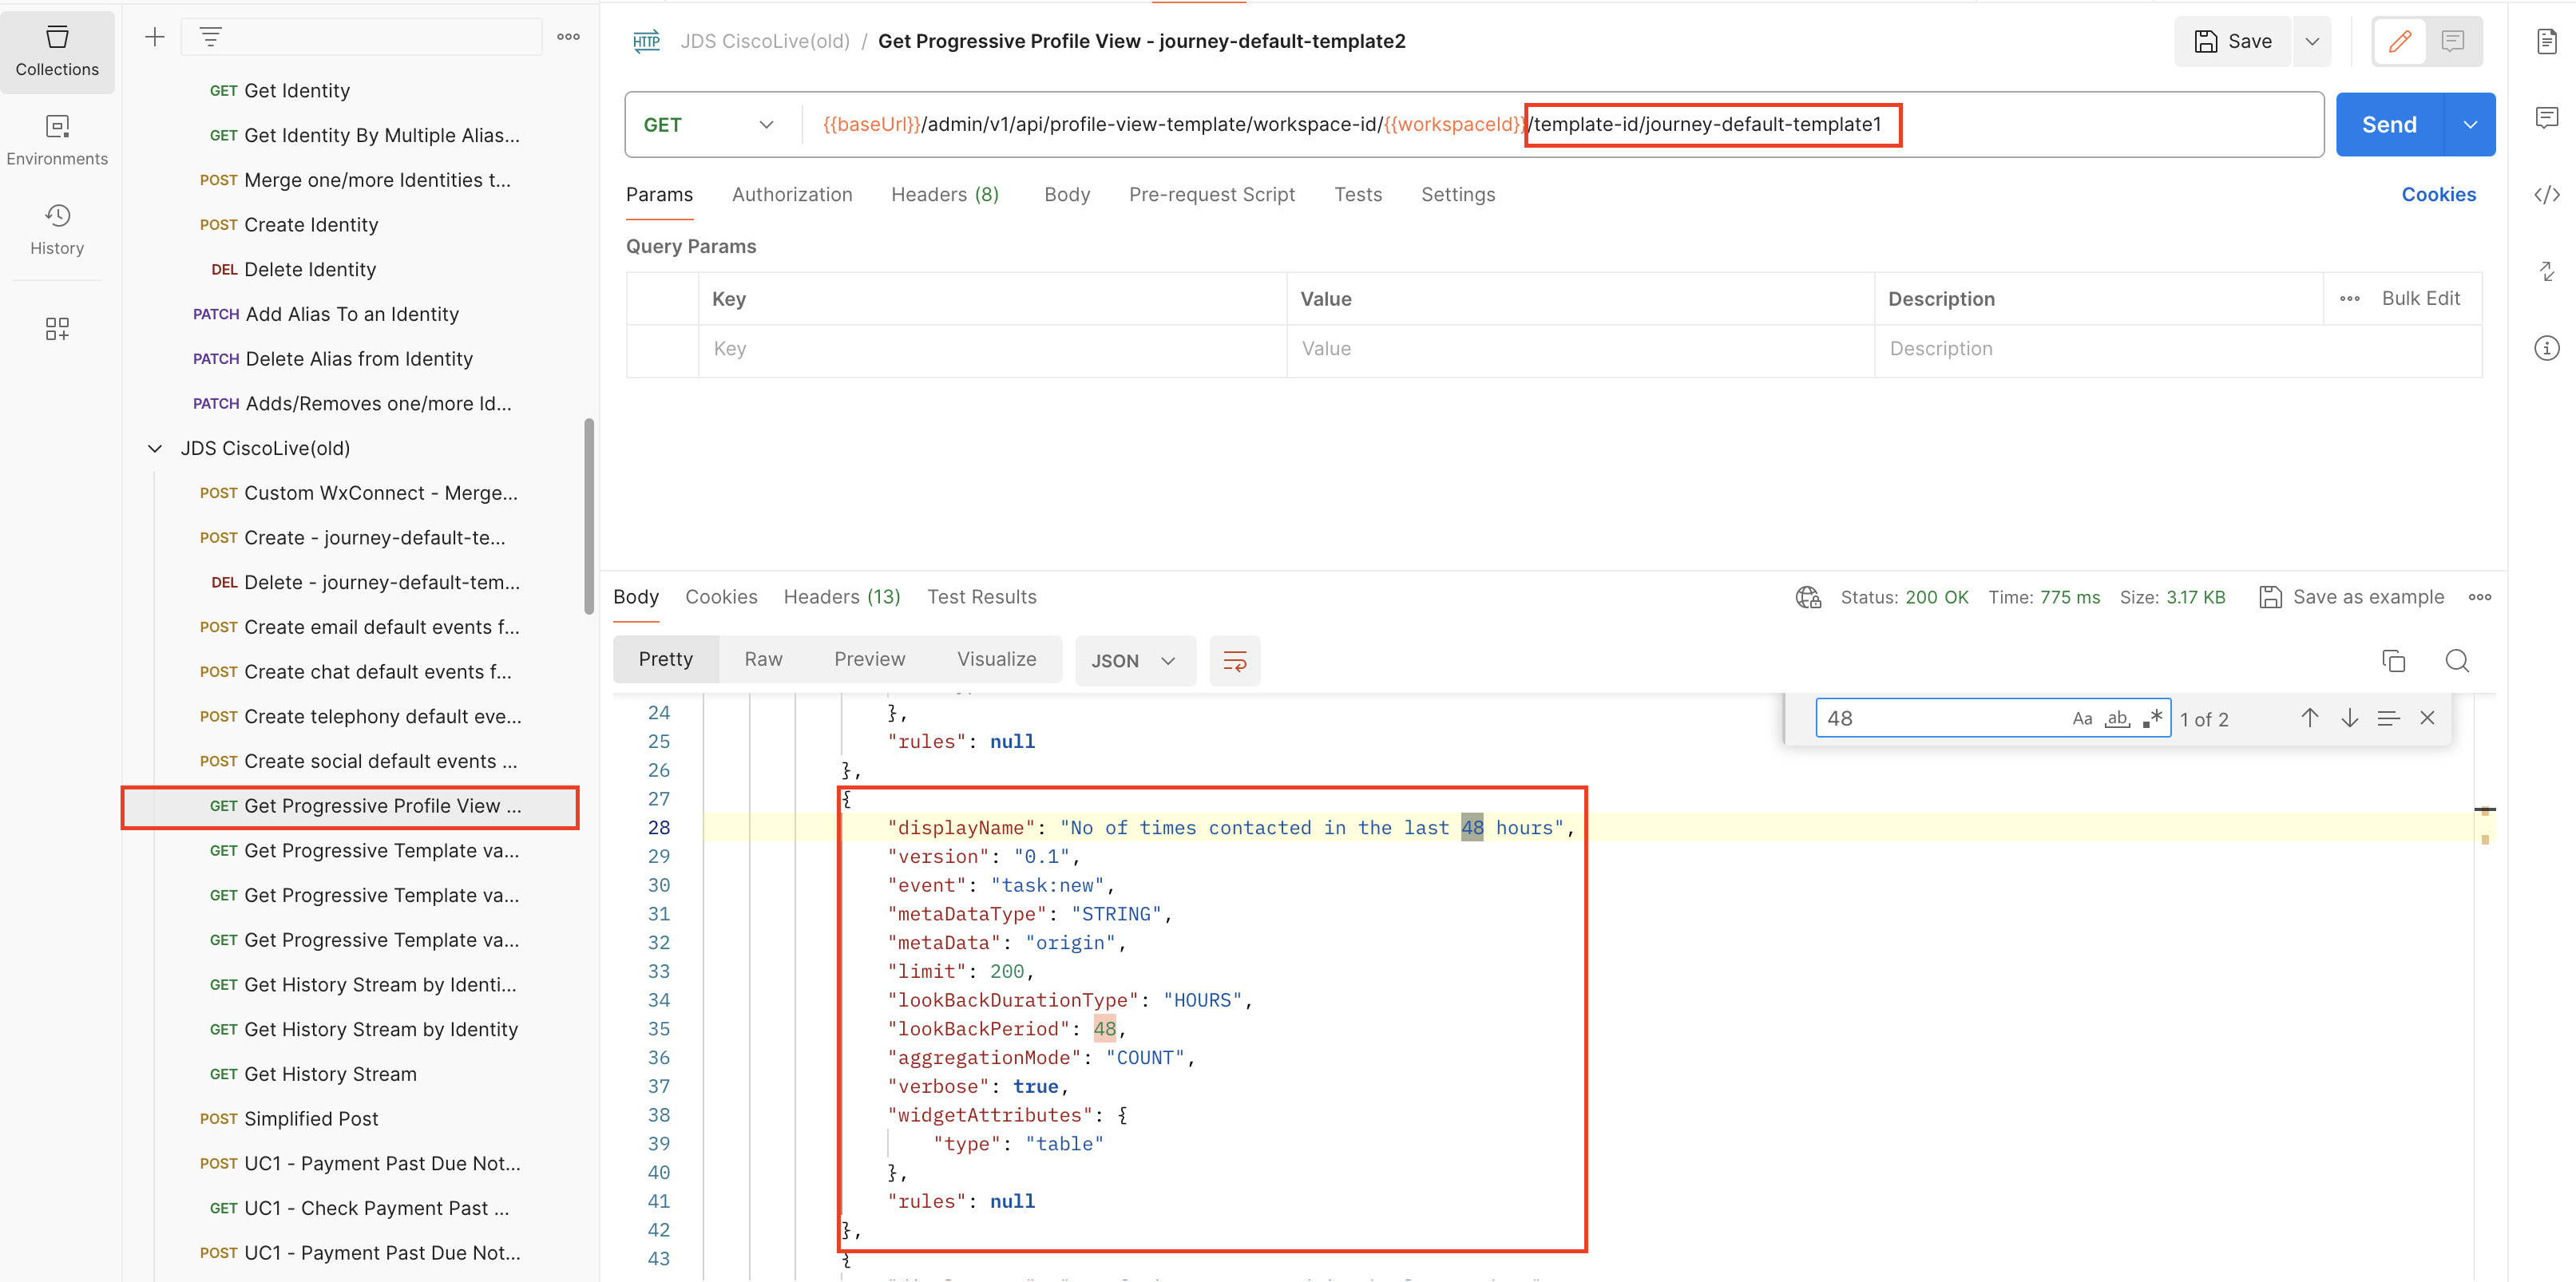Switch to the Headers (8) tab

[945, 195]
